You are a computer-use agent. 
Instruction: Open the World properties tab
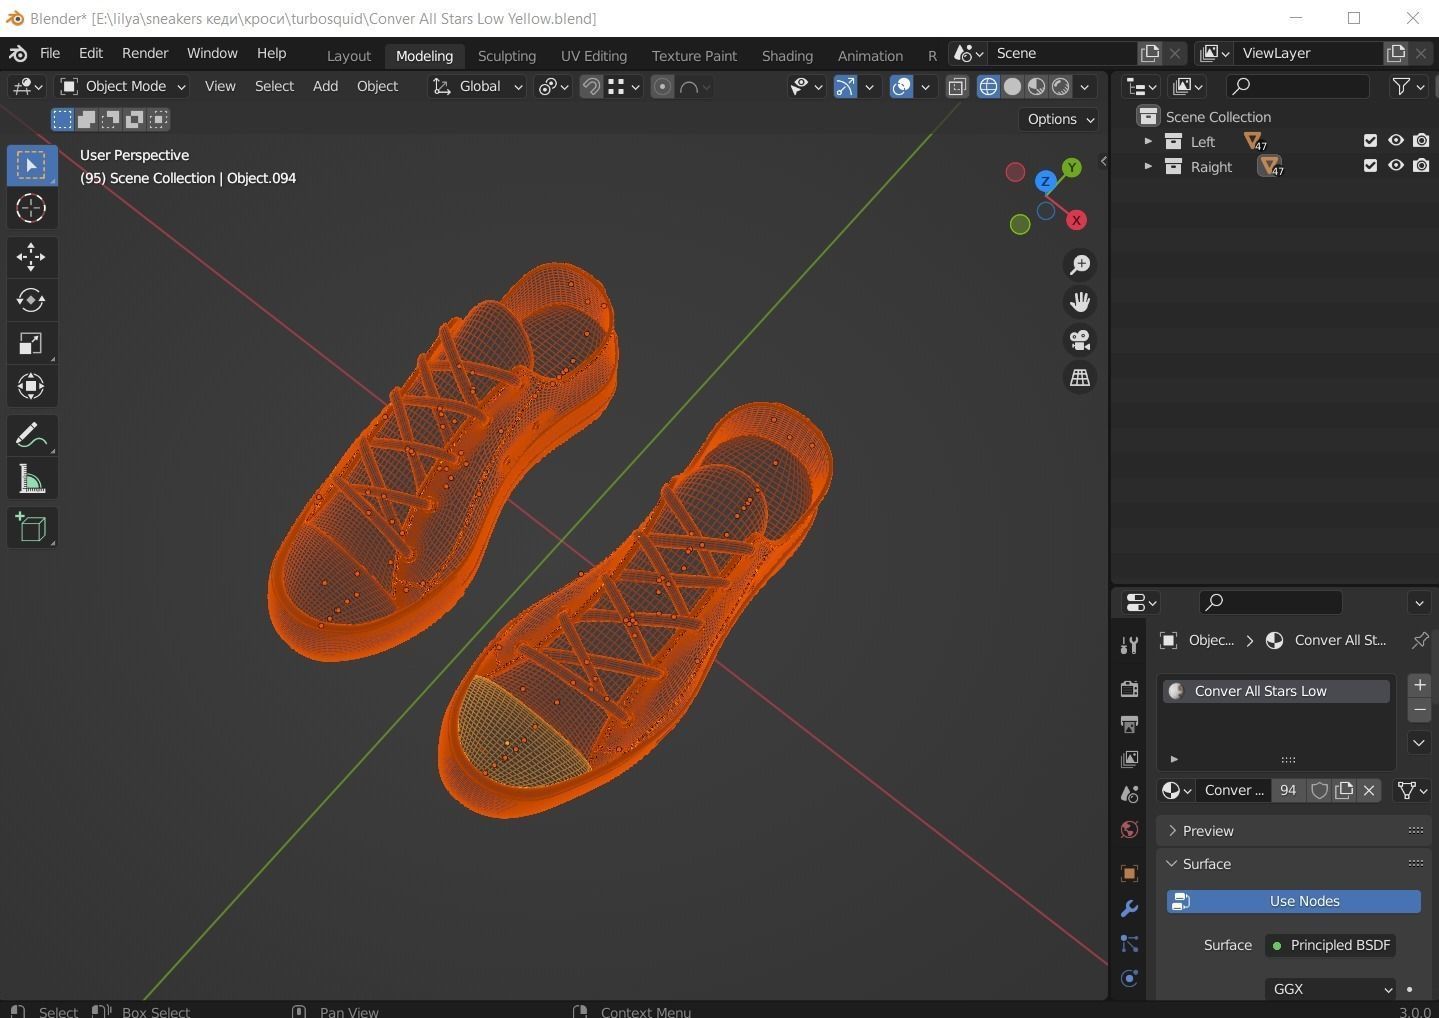[1129, 829]
